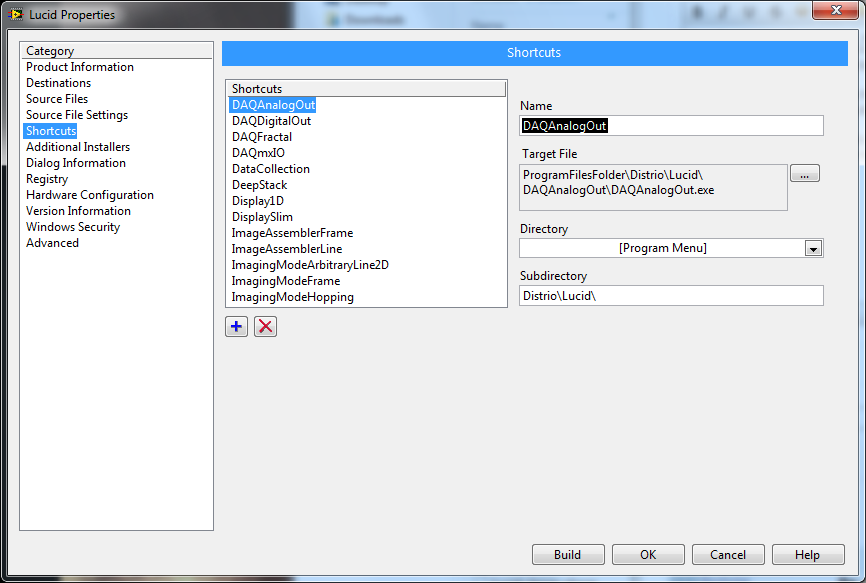Go to Source Files category
Image resolution: width=866 pixels, height=583 pixels.
[x=57, y=99]
